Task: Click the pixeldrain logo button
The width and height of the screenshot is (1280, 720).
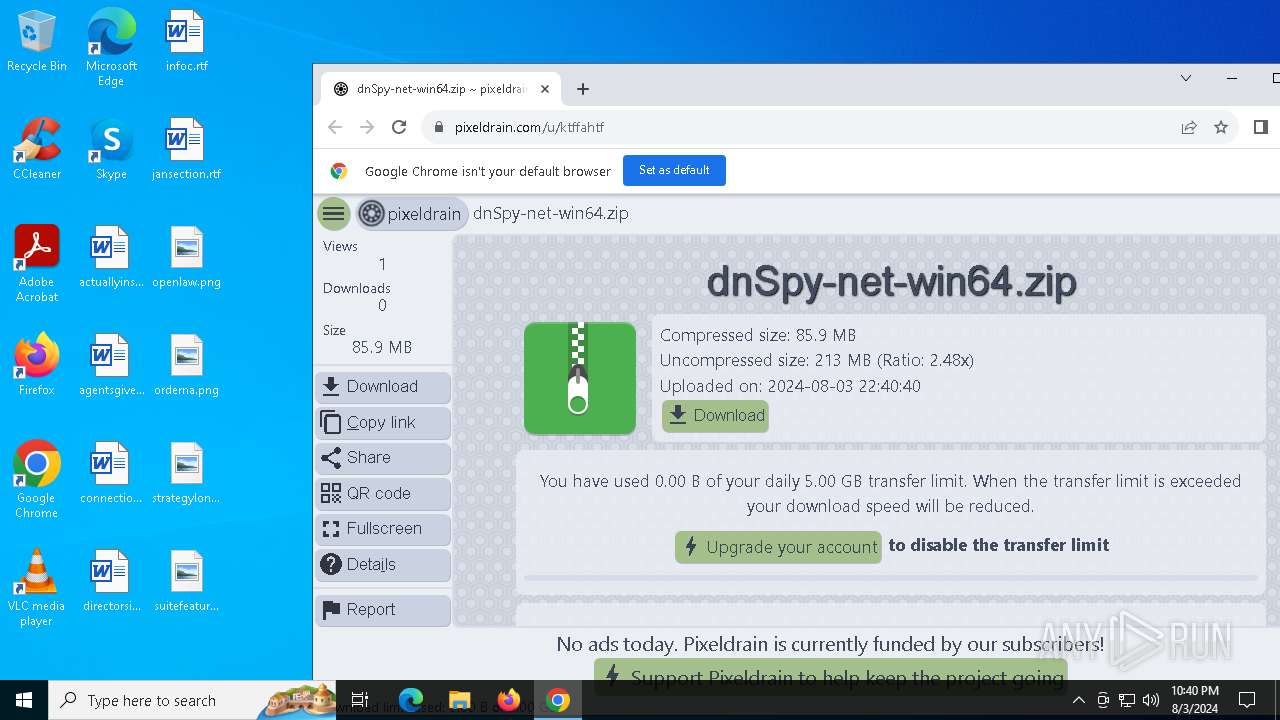Action: pyautogui.click(x=412, y=213)
